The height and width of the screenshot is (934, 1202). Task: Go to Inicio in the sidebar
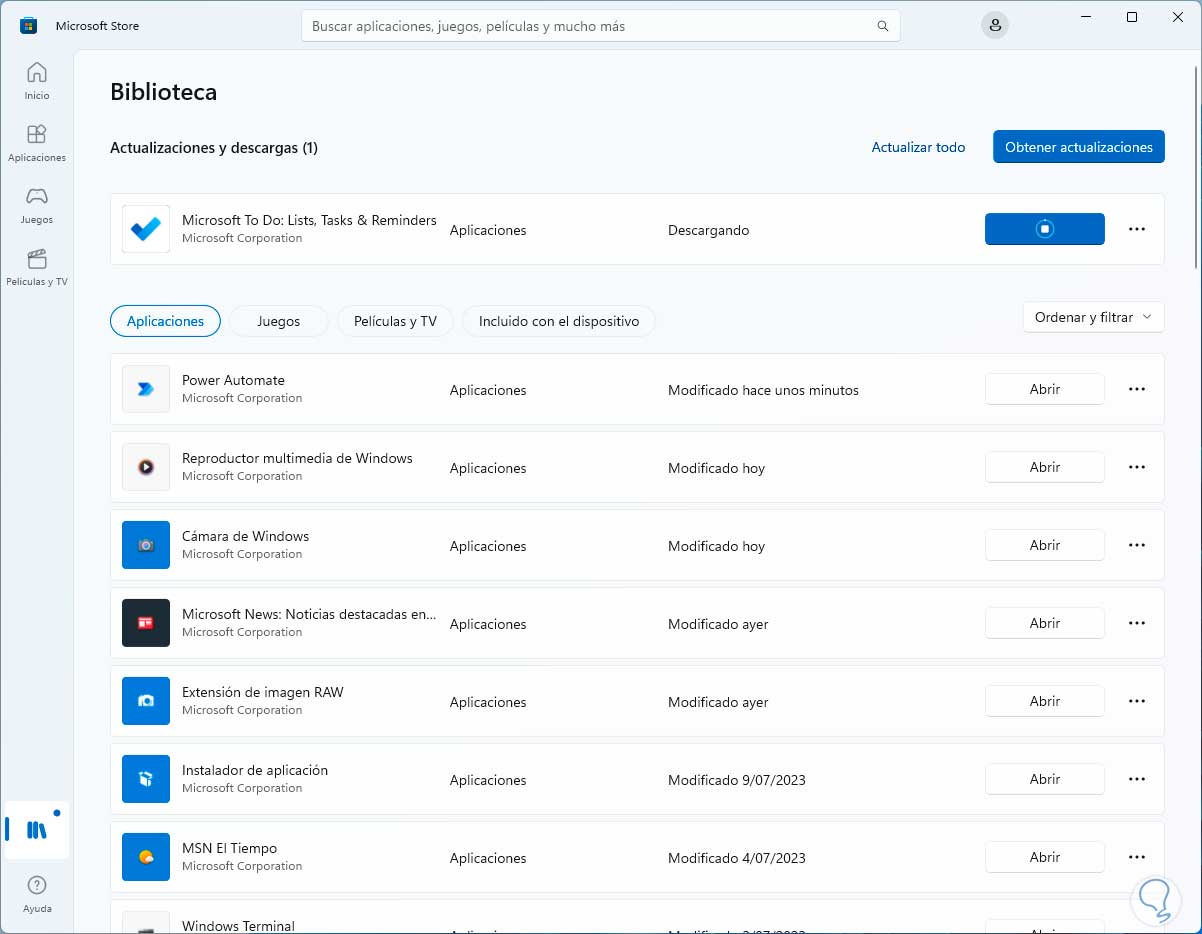pos(37,80)
